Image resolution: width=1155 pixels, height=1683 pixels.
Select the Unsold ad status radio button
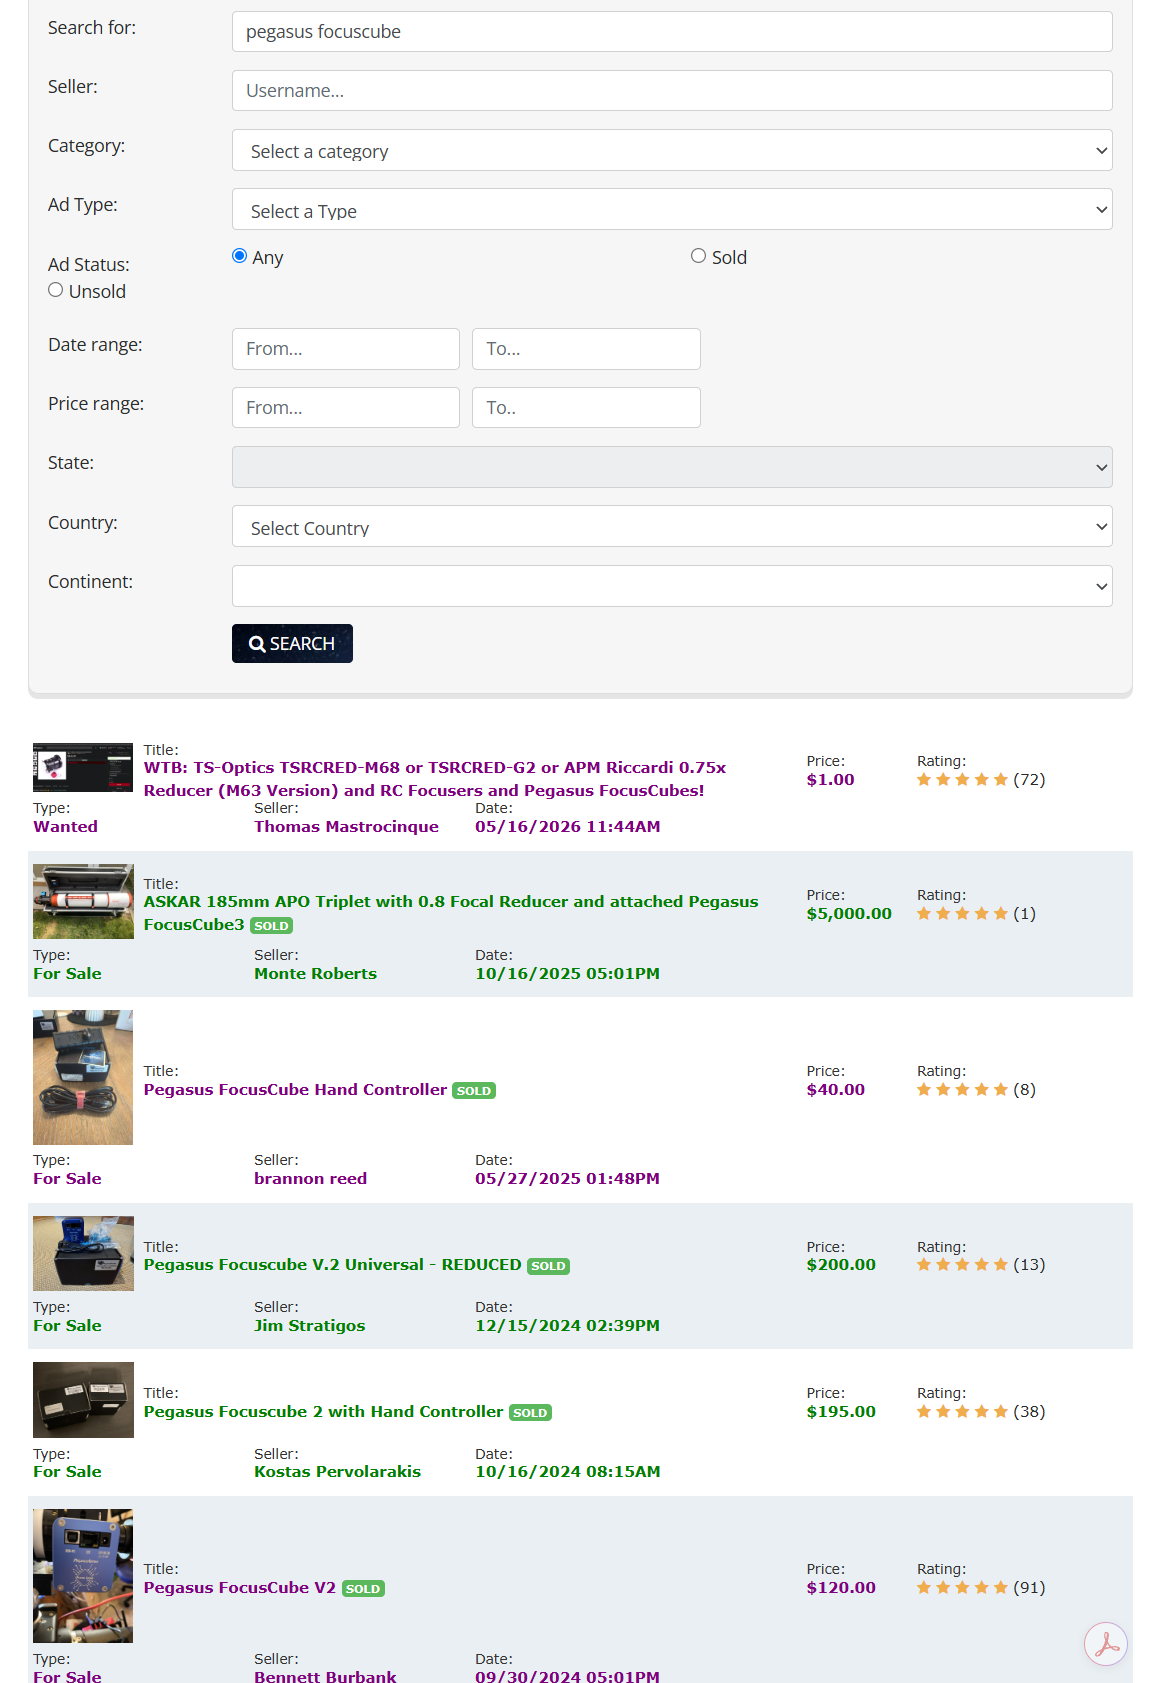(x=56, y=290)
